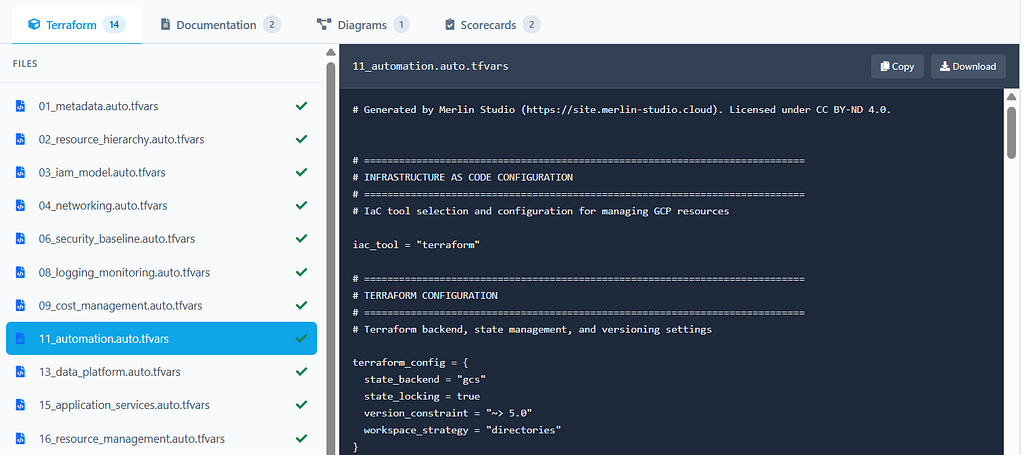Click the file list scrollbar thumb
Image resolution: width=1024 pixels, height=455 pixels.
click(330, 257)
